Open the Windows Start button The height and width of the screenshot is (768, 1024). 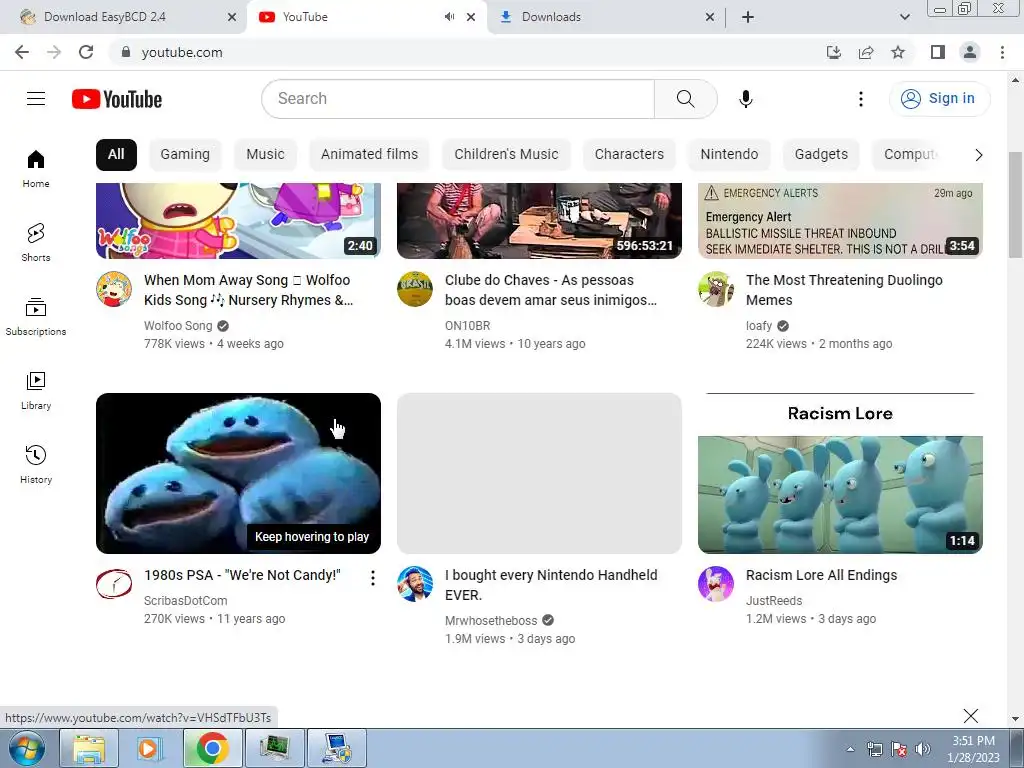pyautogui.click(x=27, y=748)
